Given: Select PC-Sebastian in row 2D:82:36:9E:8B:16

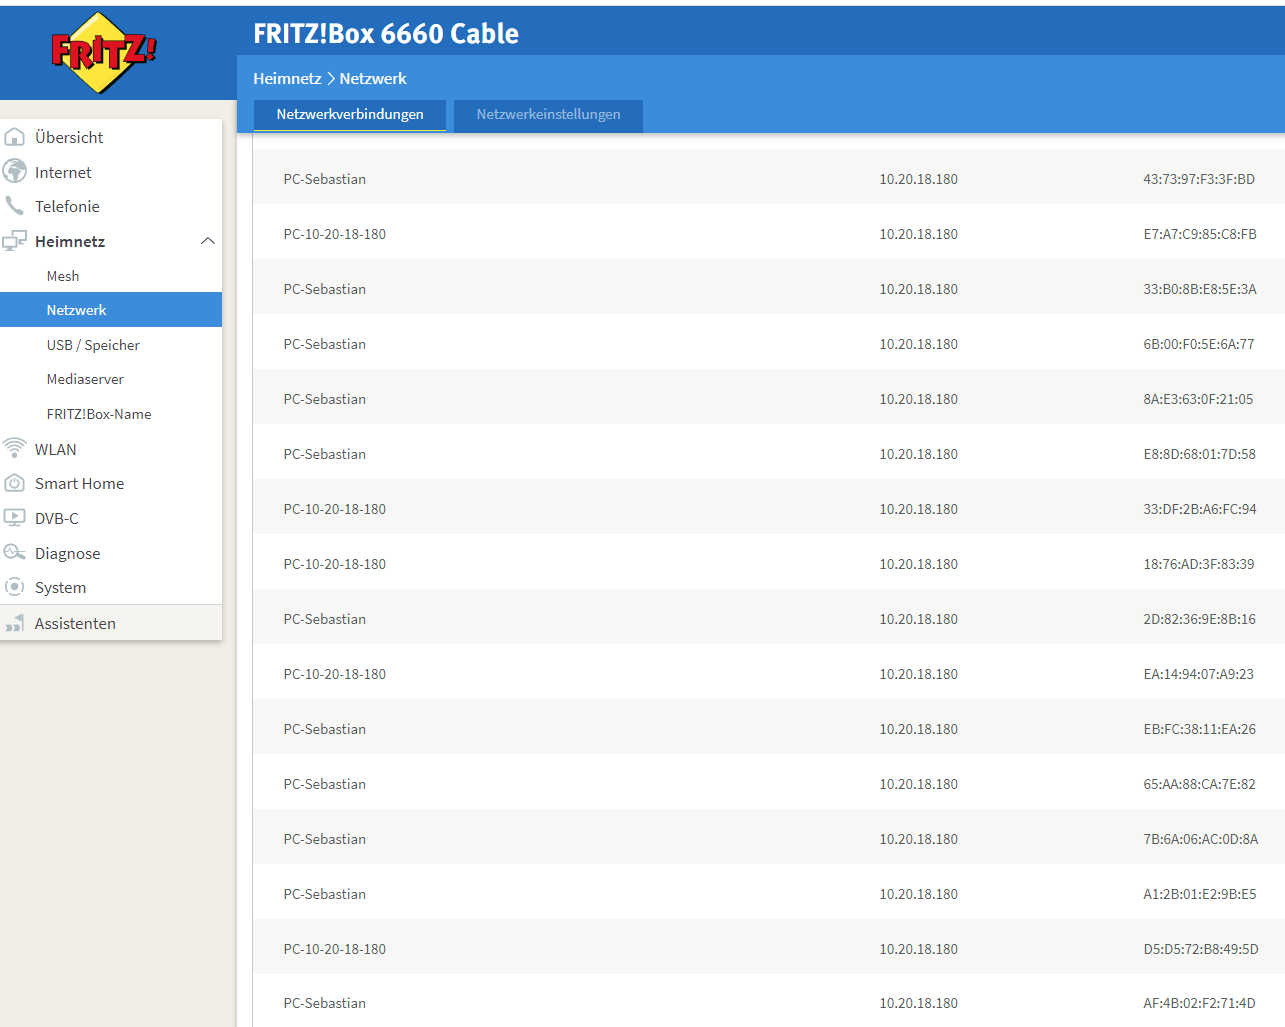Looking at the screenshot, I should pyautogui.click(x=325, y=619).
